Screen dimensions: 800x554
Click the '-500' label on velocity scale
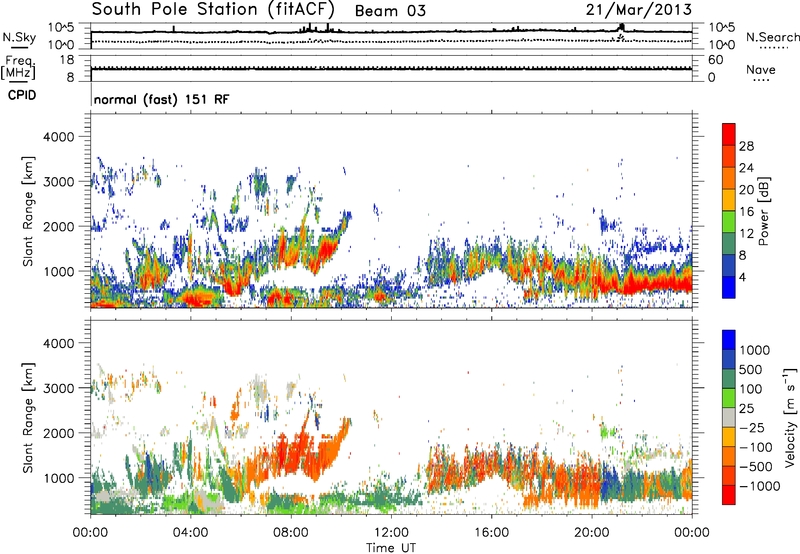756,467
